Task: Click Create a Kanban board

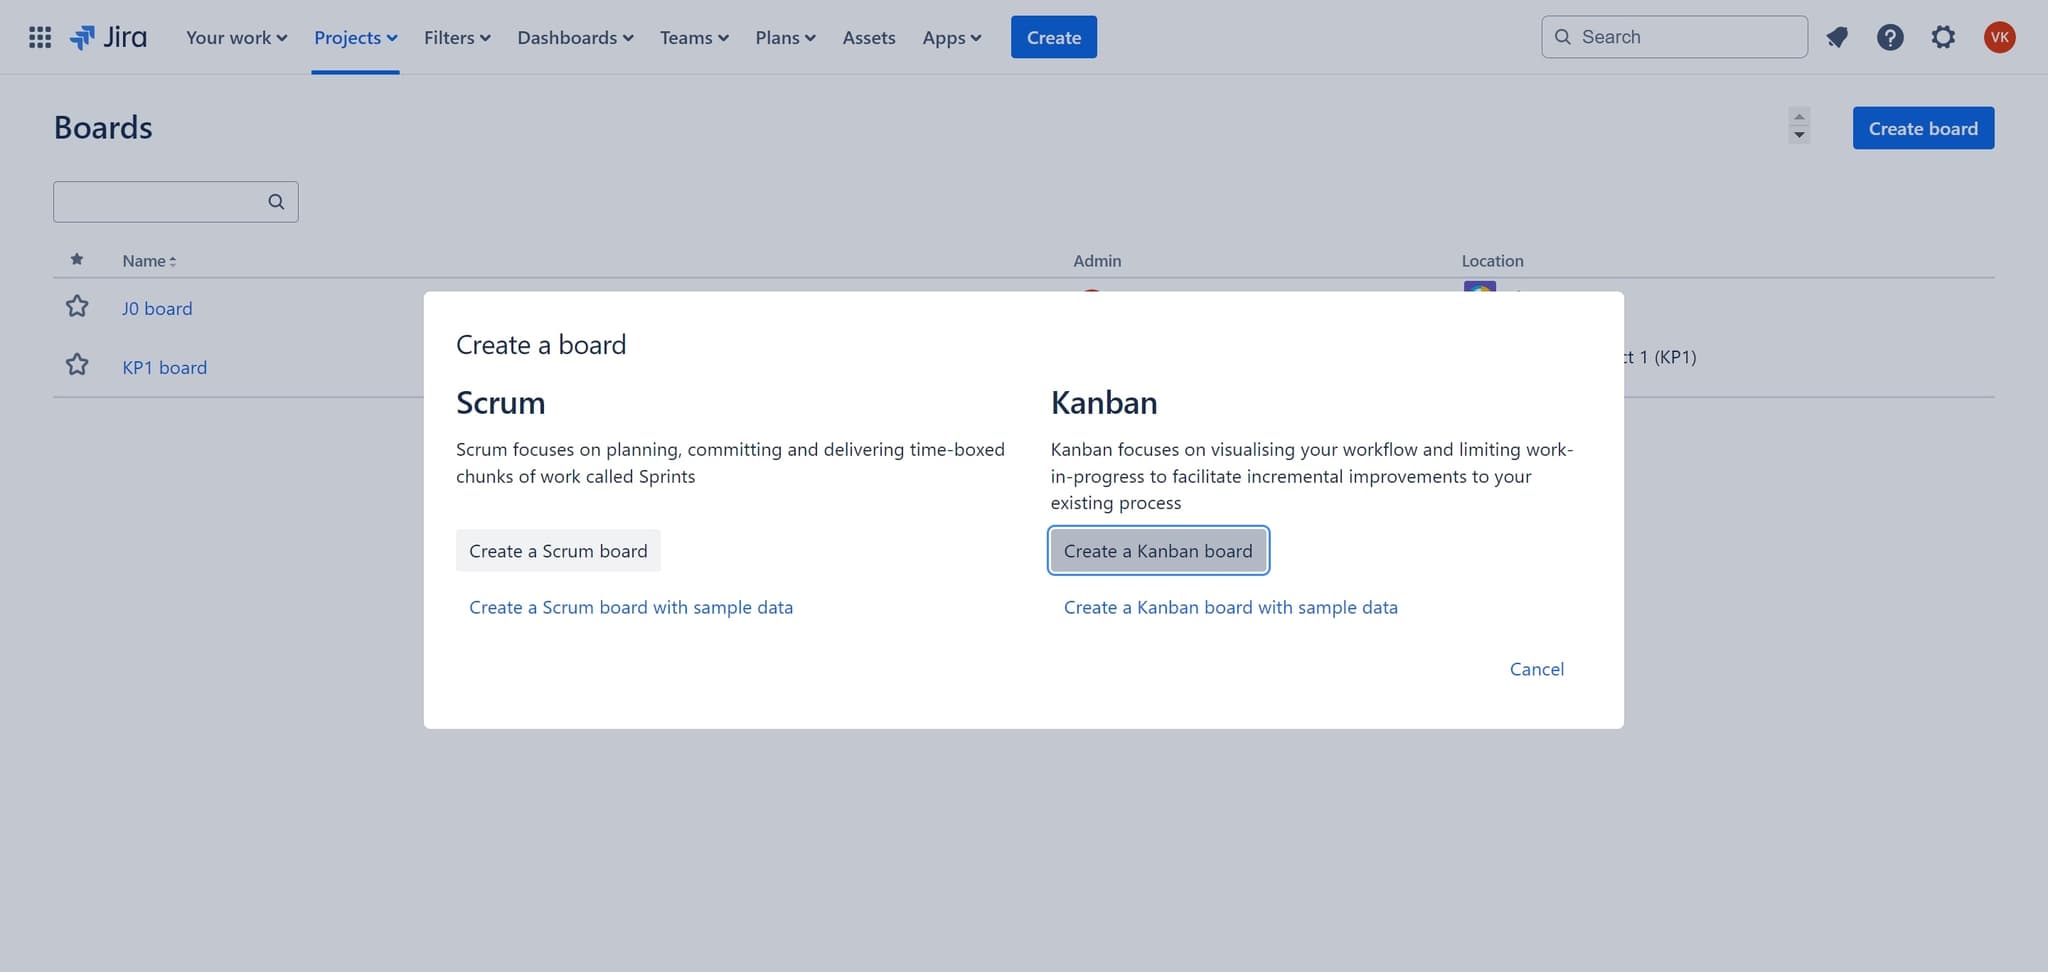Action: click(x=1157, y=550)
